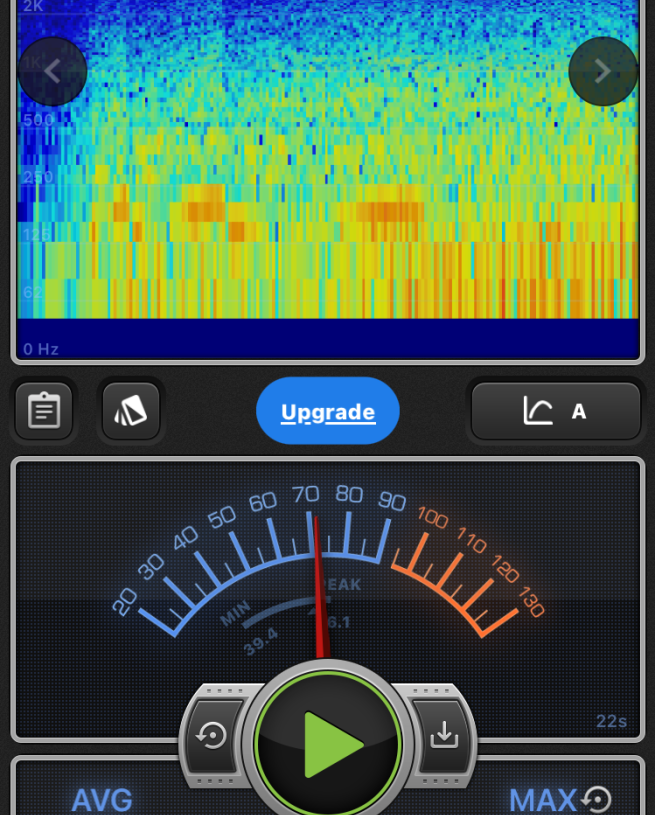This screenshot has height=815, width=655.
Task: Go to previous chart with left arrow
Action: click(x=52, y=71)
